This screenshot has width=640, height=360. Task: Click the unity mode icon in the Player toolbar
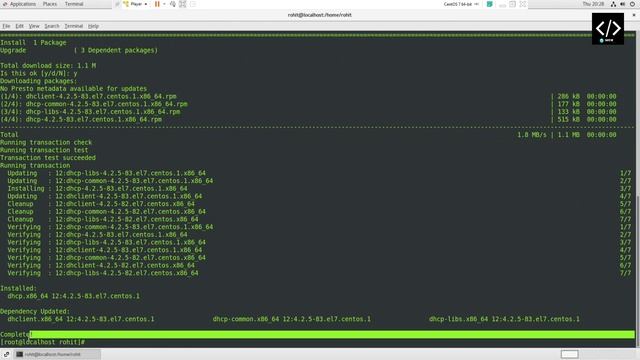tap(193, 4)
